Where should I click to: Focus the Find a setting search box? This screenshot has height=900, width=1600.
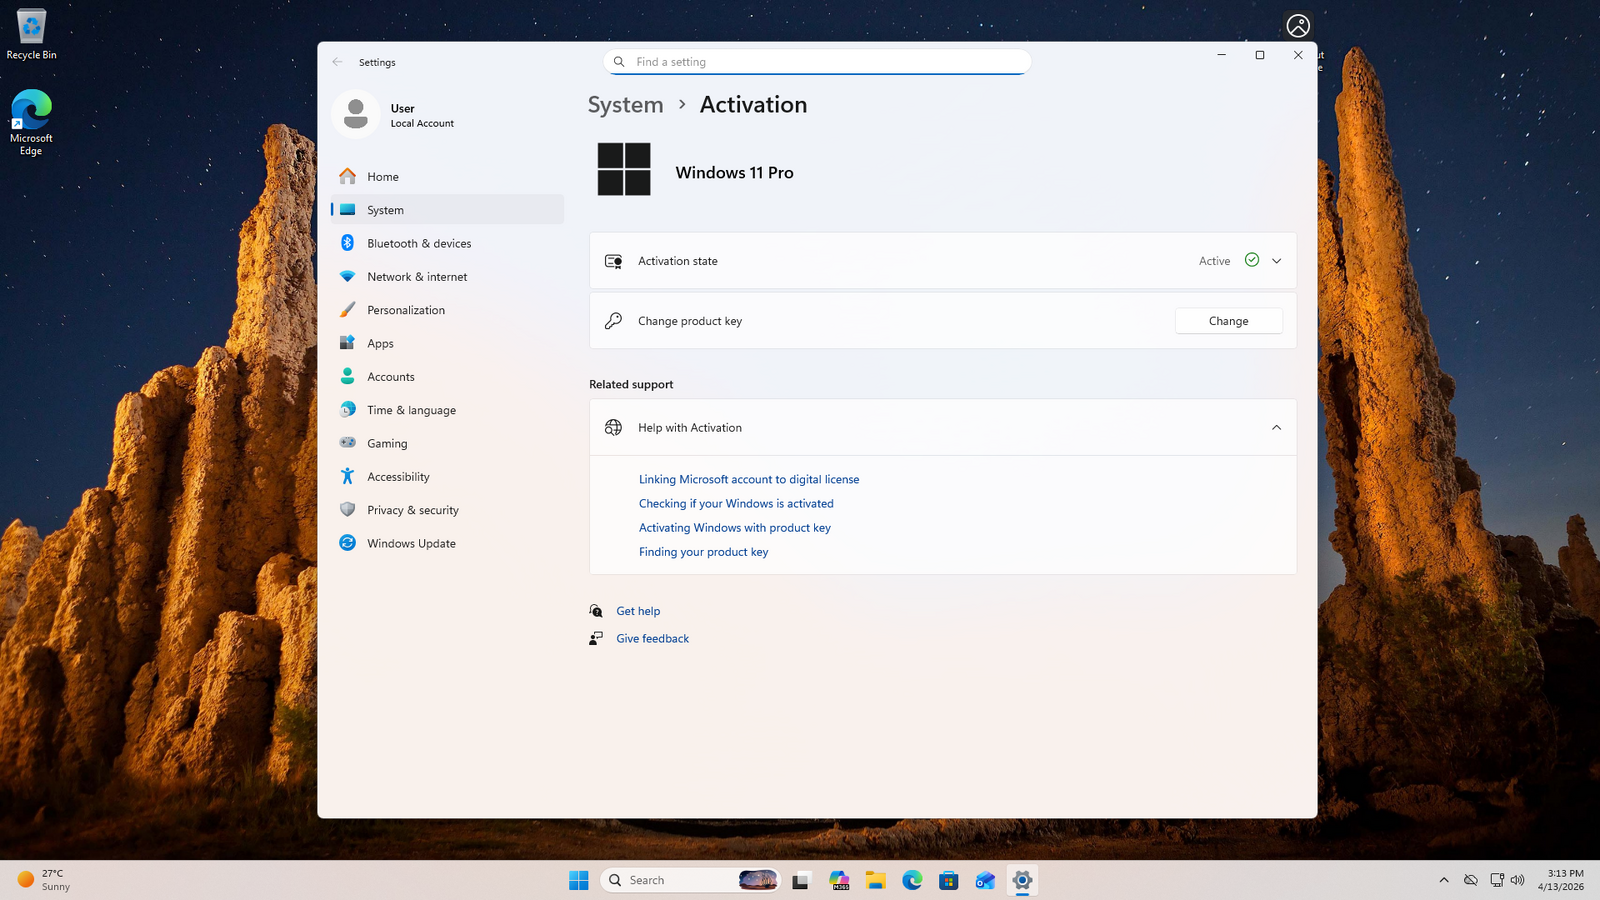click(820, 62)
